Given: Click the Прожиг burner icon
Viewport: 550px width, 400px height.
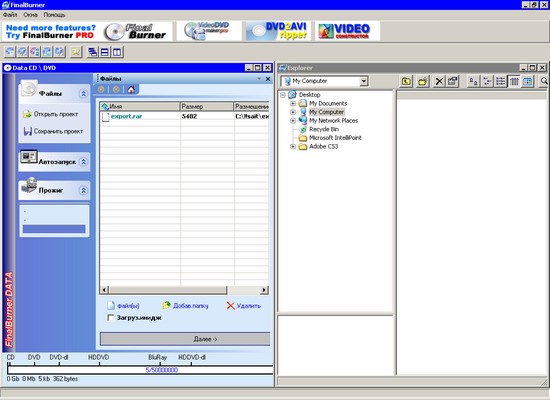Looking at the screenshot, I should tap(29, 186).
